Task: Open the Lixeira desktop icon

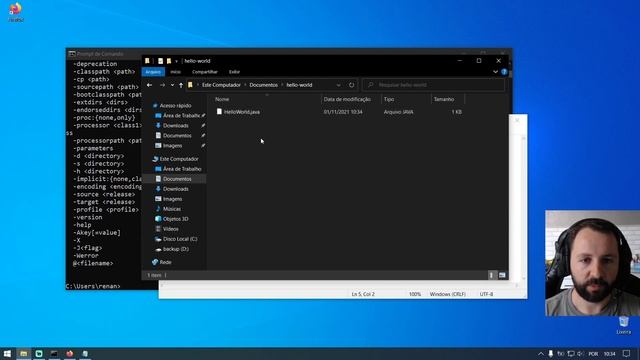Action: click(x=624, y=325)
